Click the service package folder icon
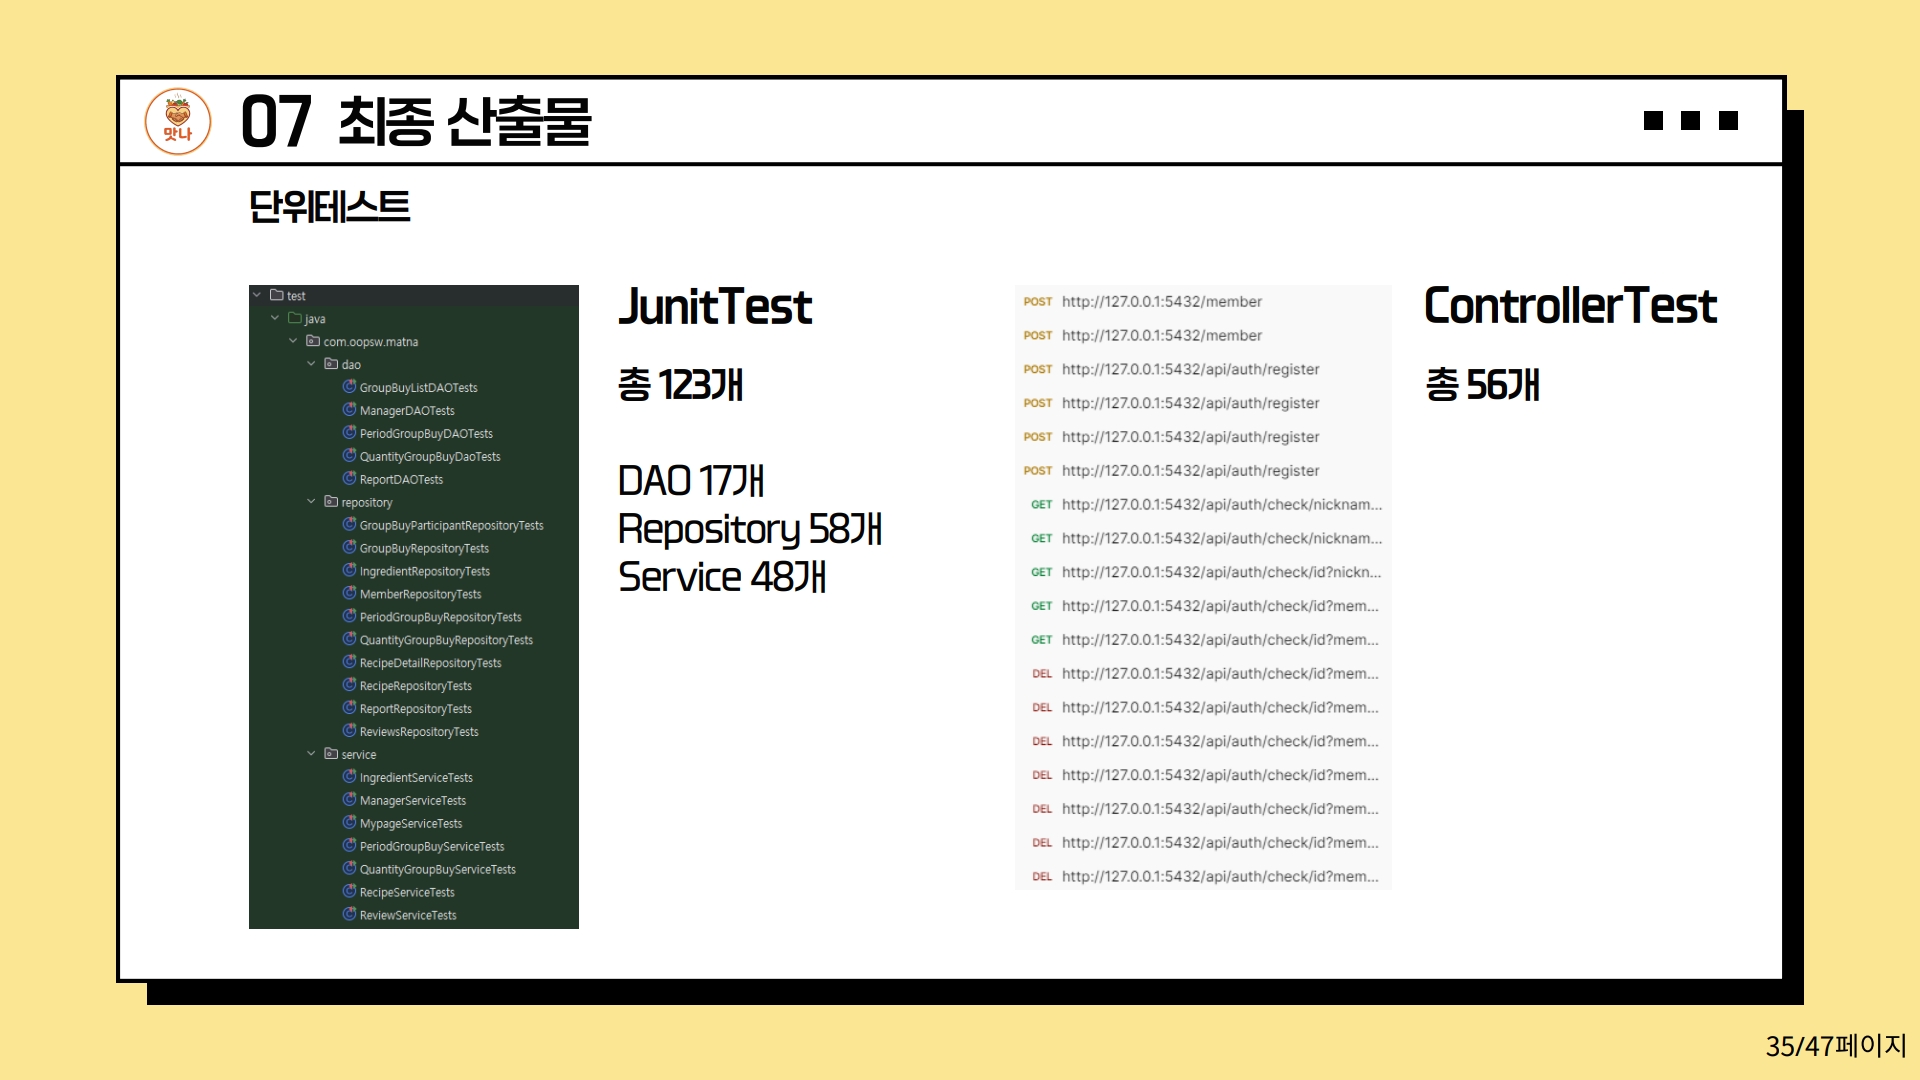 click(x=331, y=754)
